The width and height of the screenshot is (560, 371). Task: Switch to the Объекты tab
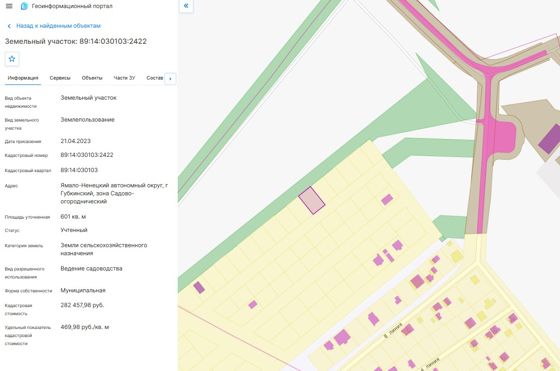pyautogui.click(x=92, y=78)
